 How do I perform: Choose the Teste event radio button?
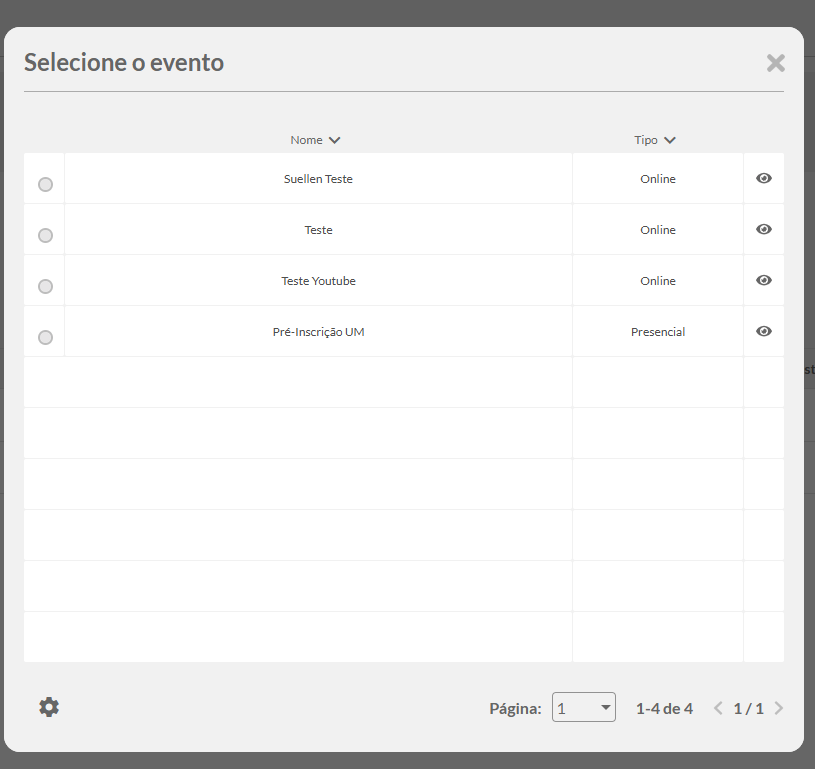(45, 236)
